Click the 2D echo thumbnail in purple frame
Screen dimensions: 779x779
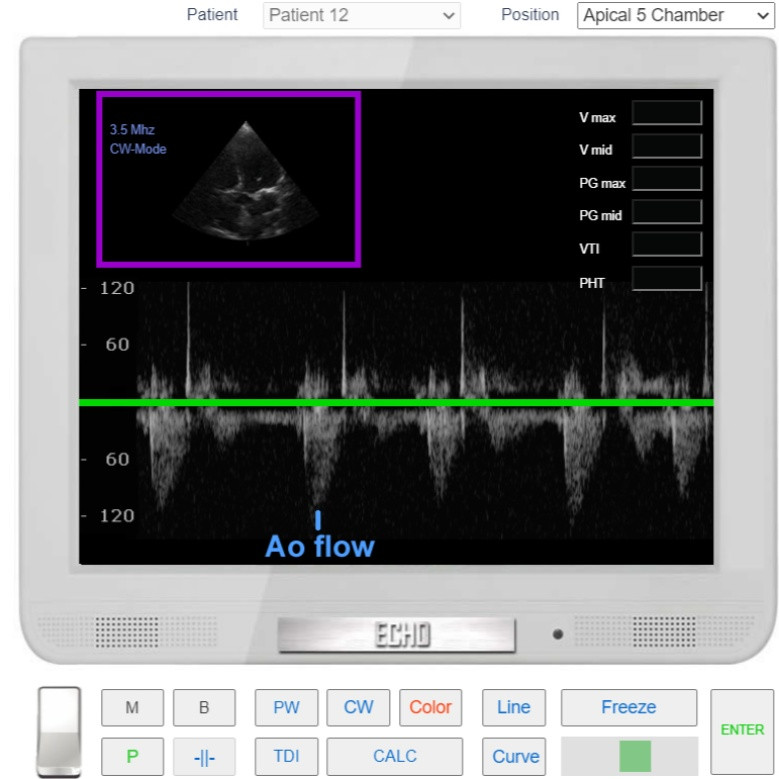pyautogui.click(x=229, y=179)
